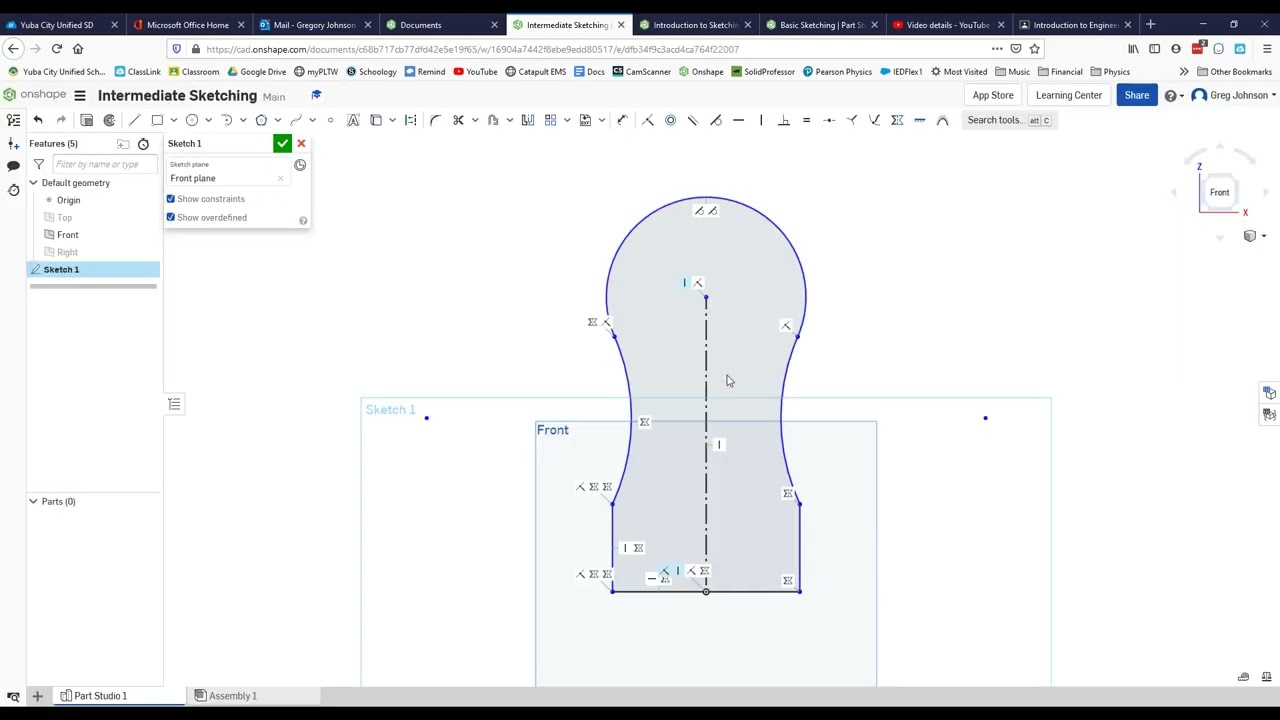Click the Share button

(x=1136, y=95)
